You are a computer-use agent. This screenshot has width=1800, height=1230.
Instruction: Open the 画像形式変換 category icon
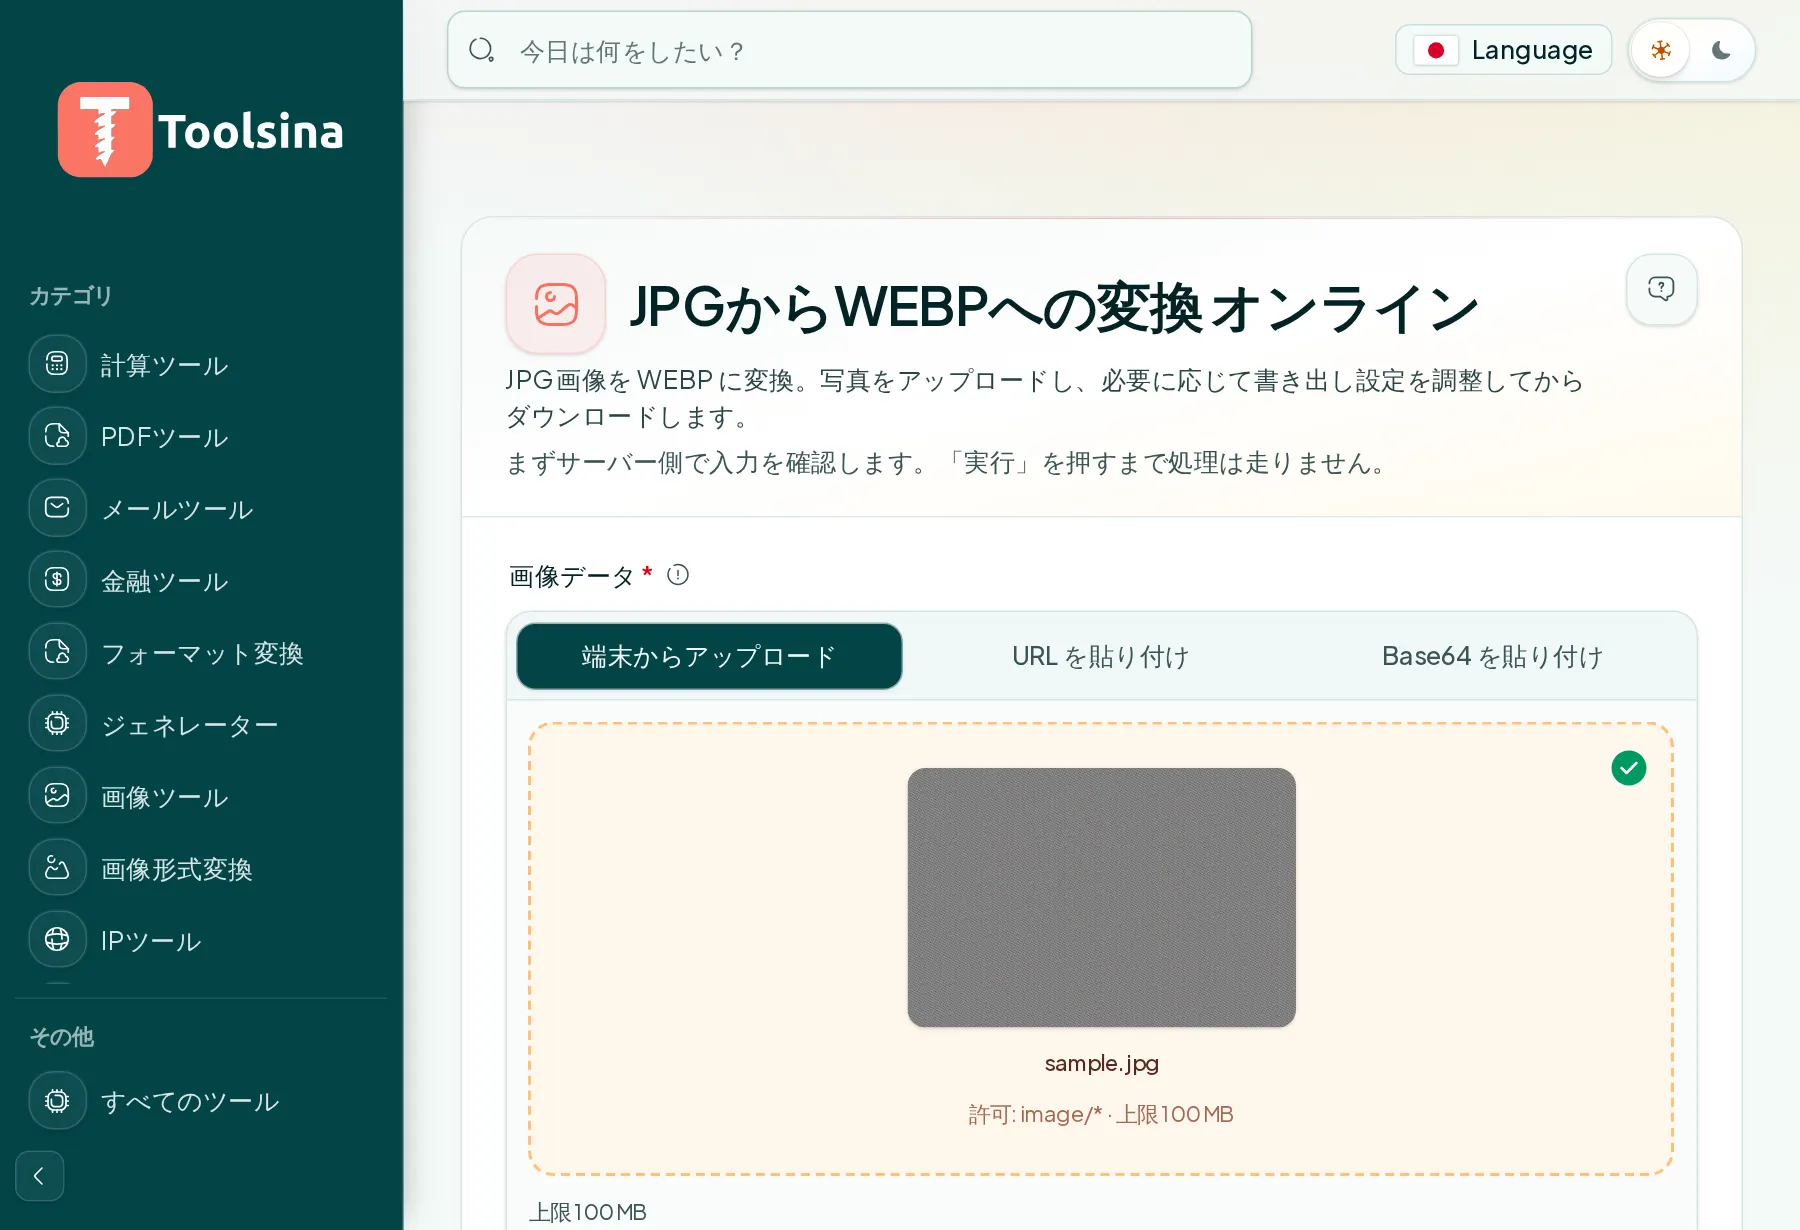coord(57,868)
